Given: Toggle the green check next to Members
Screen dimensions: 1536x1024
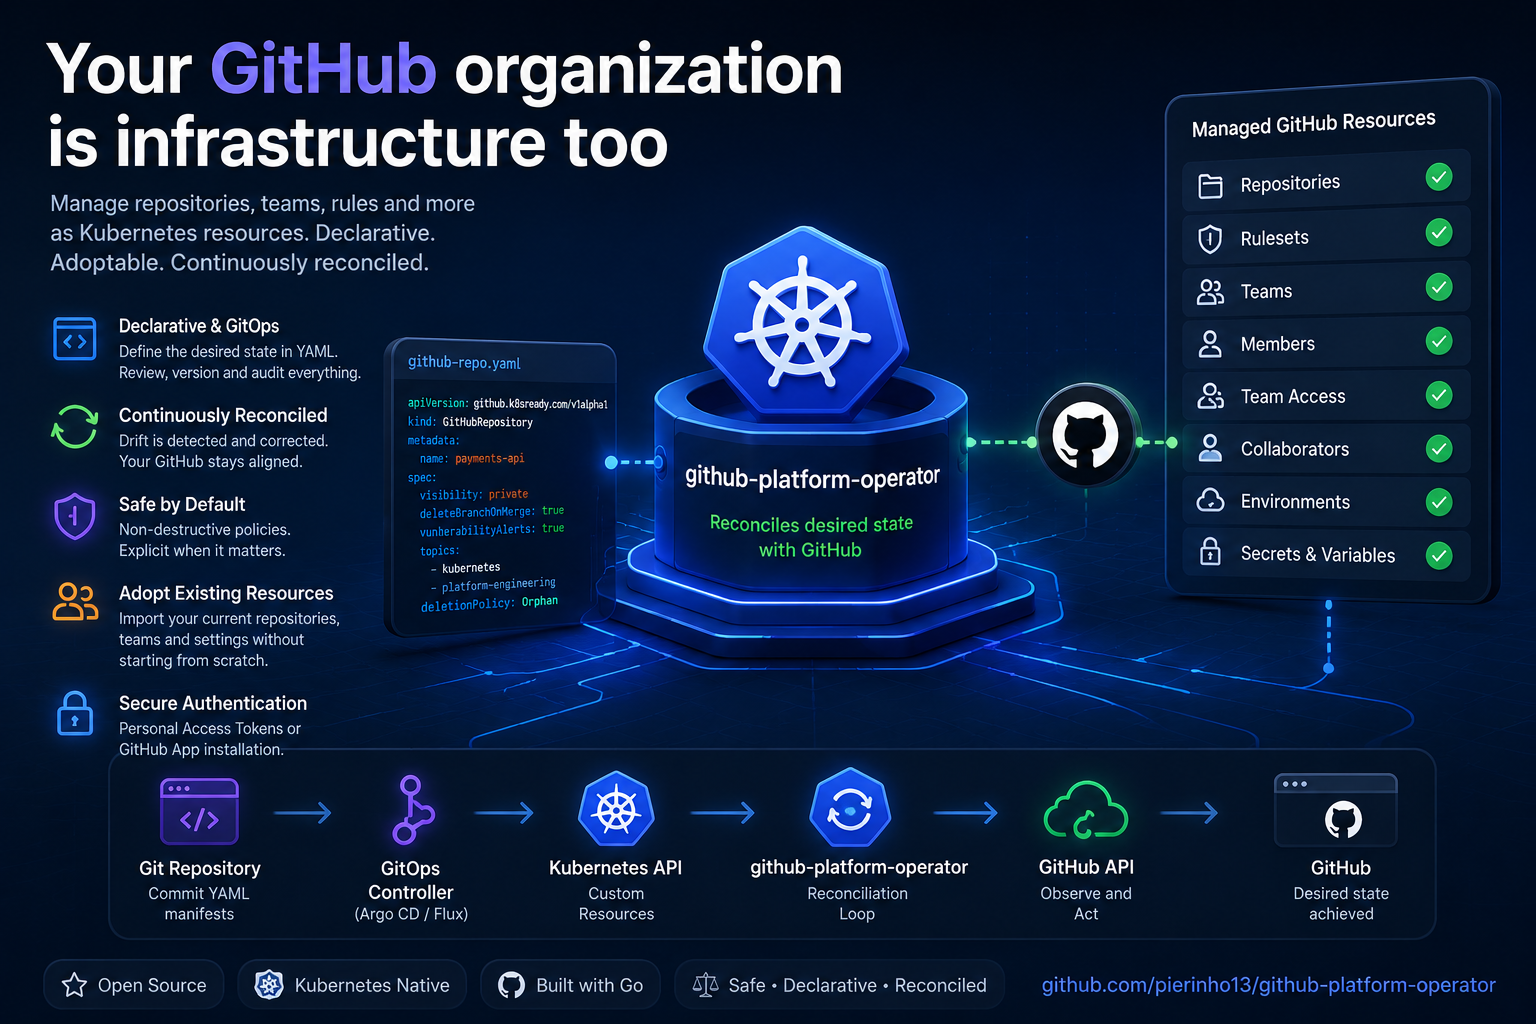Looking at the screenshot, I should pos(1439,341).
